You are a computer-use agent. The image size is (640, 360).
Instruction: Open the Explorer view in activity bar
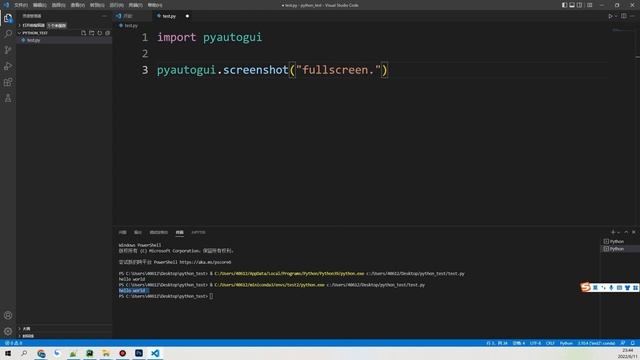(x=8, y=18)
